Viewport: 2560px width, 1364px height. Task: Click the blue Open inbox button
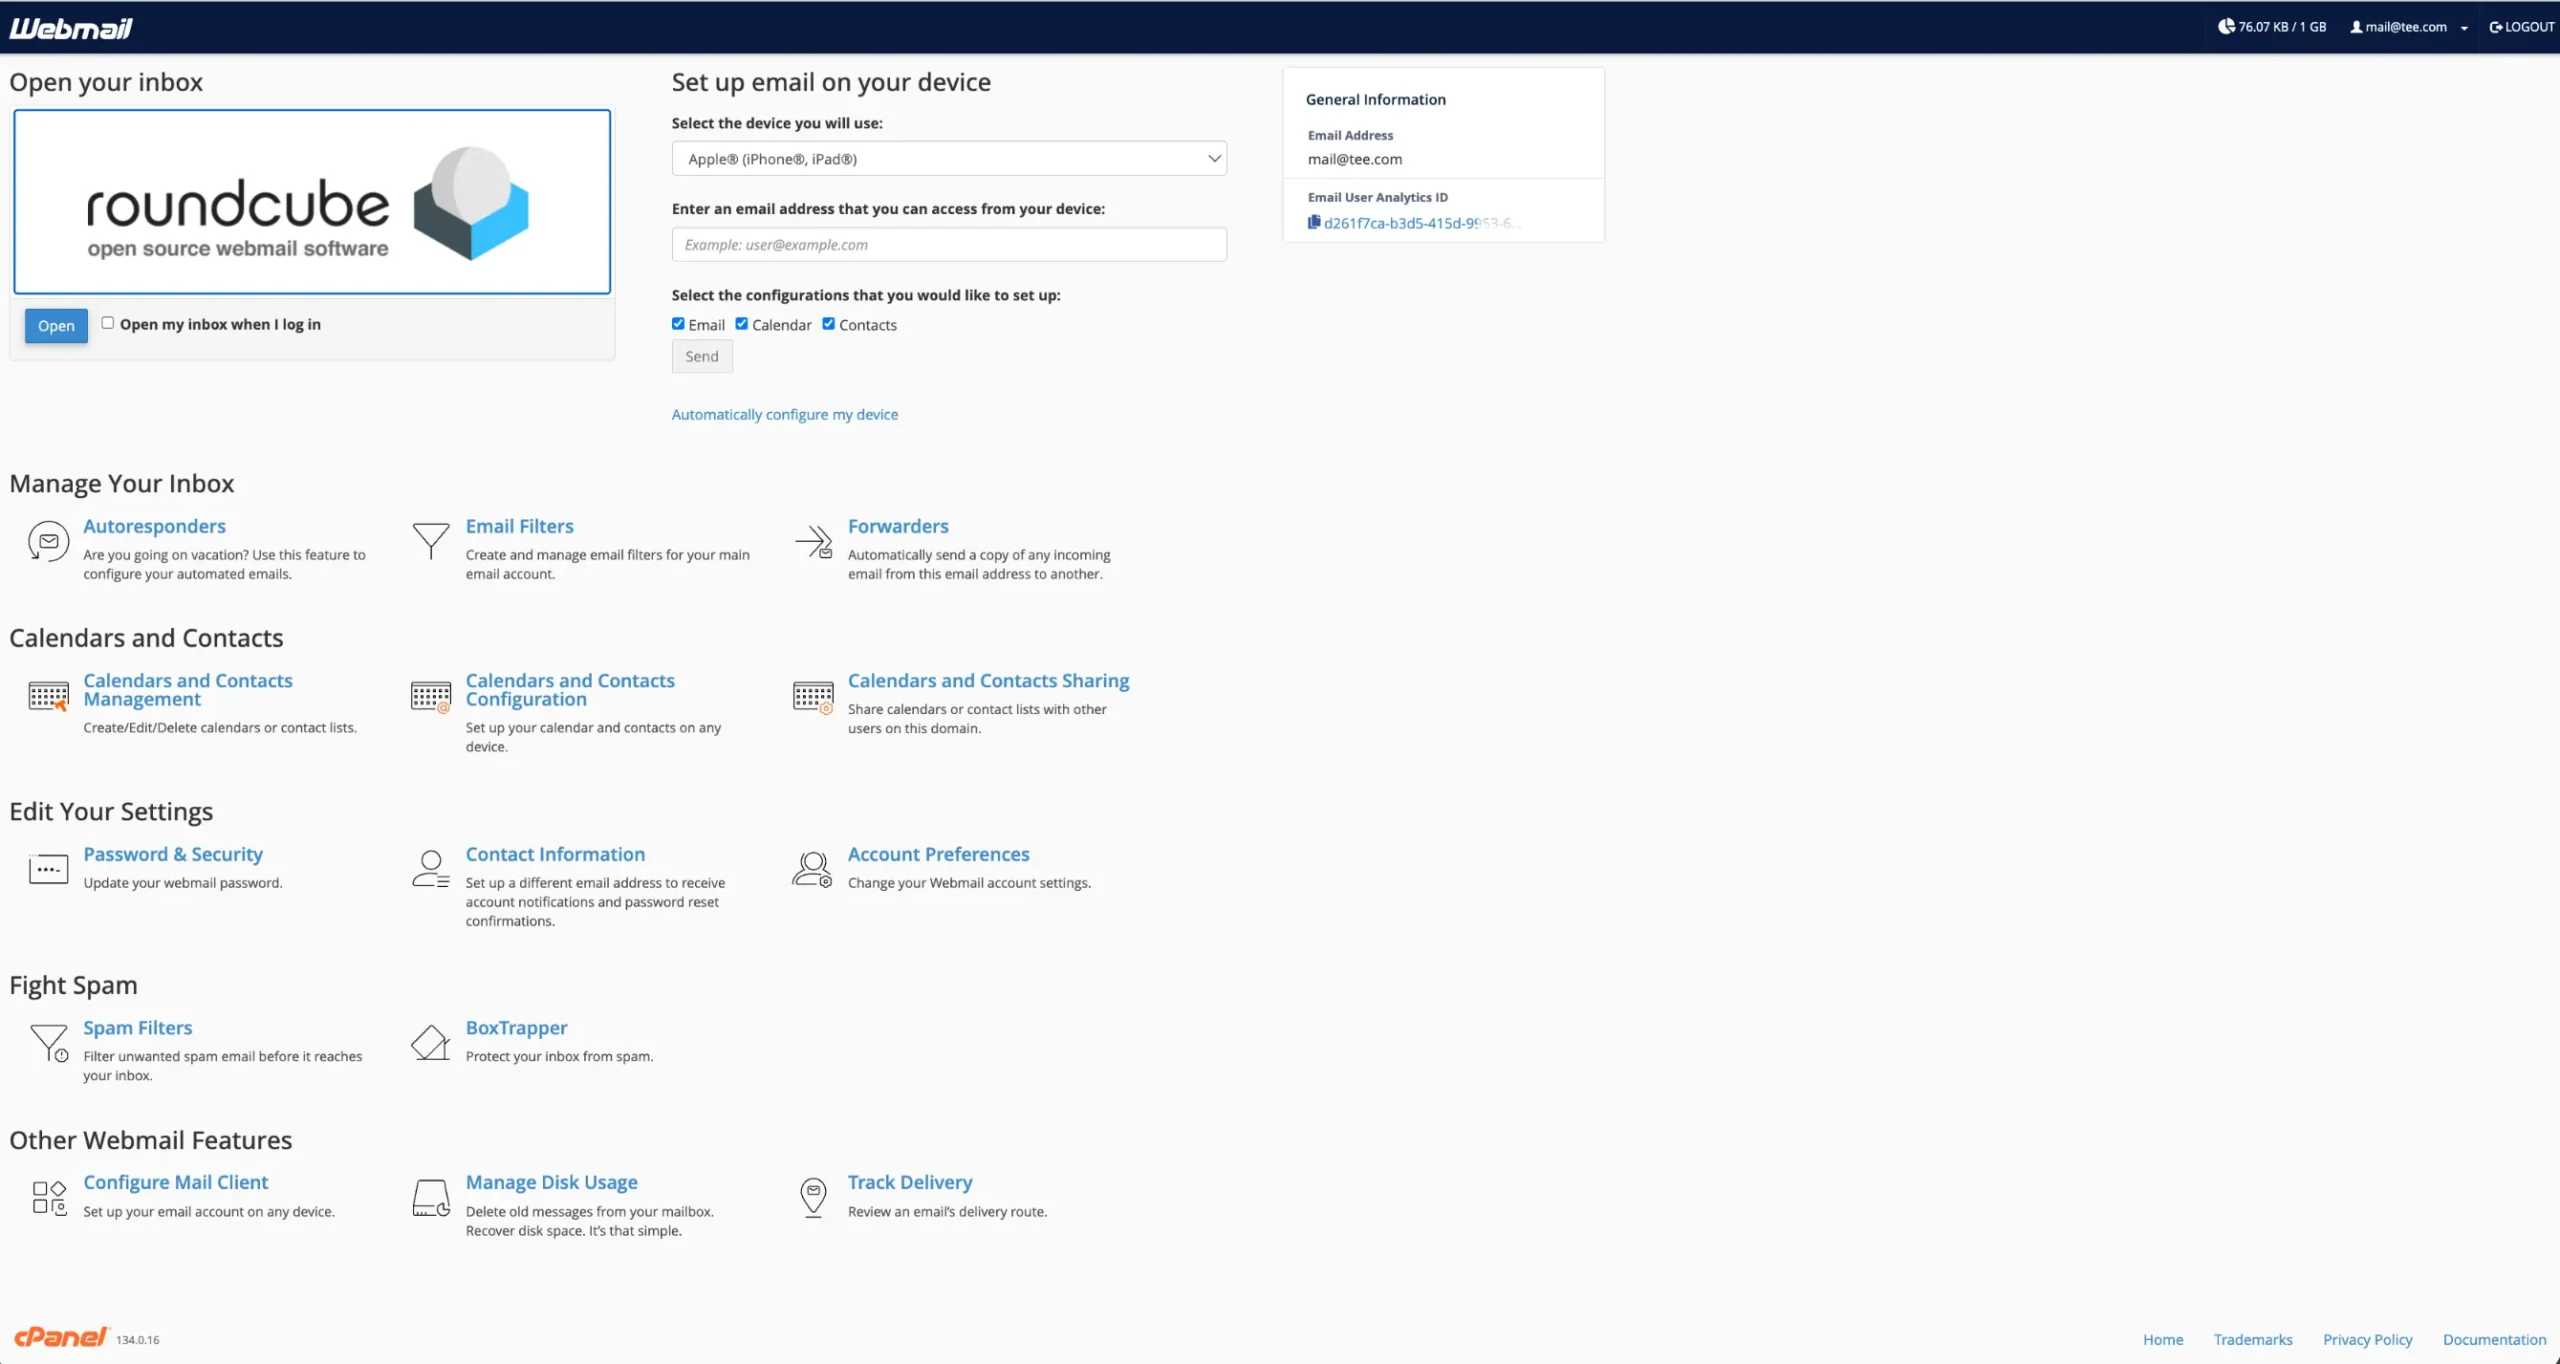(56, 326)
